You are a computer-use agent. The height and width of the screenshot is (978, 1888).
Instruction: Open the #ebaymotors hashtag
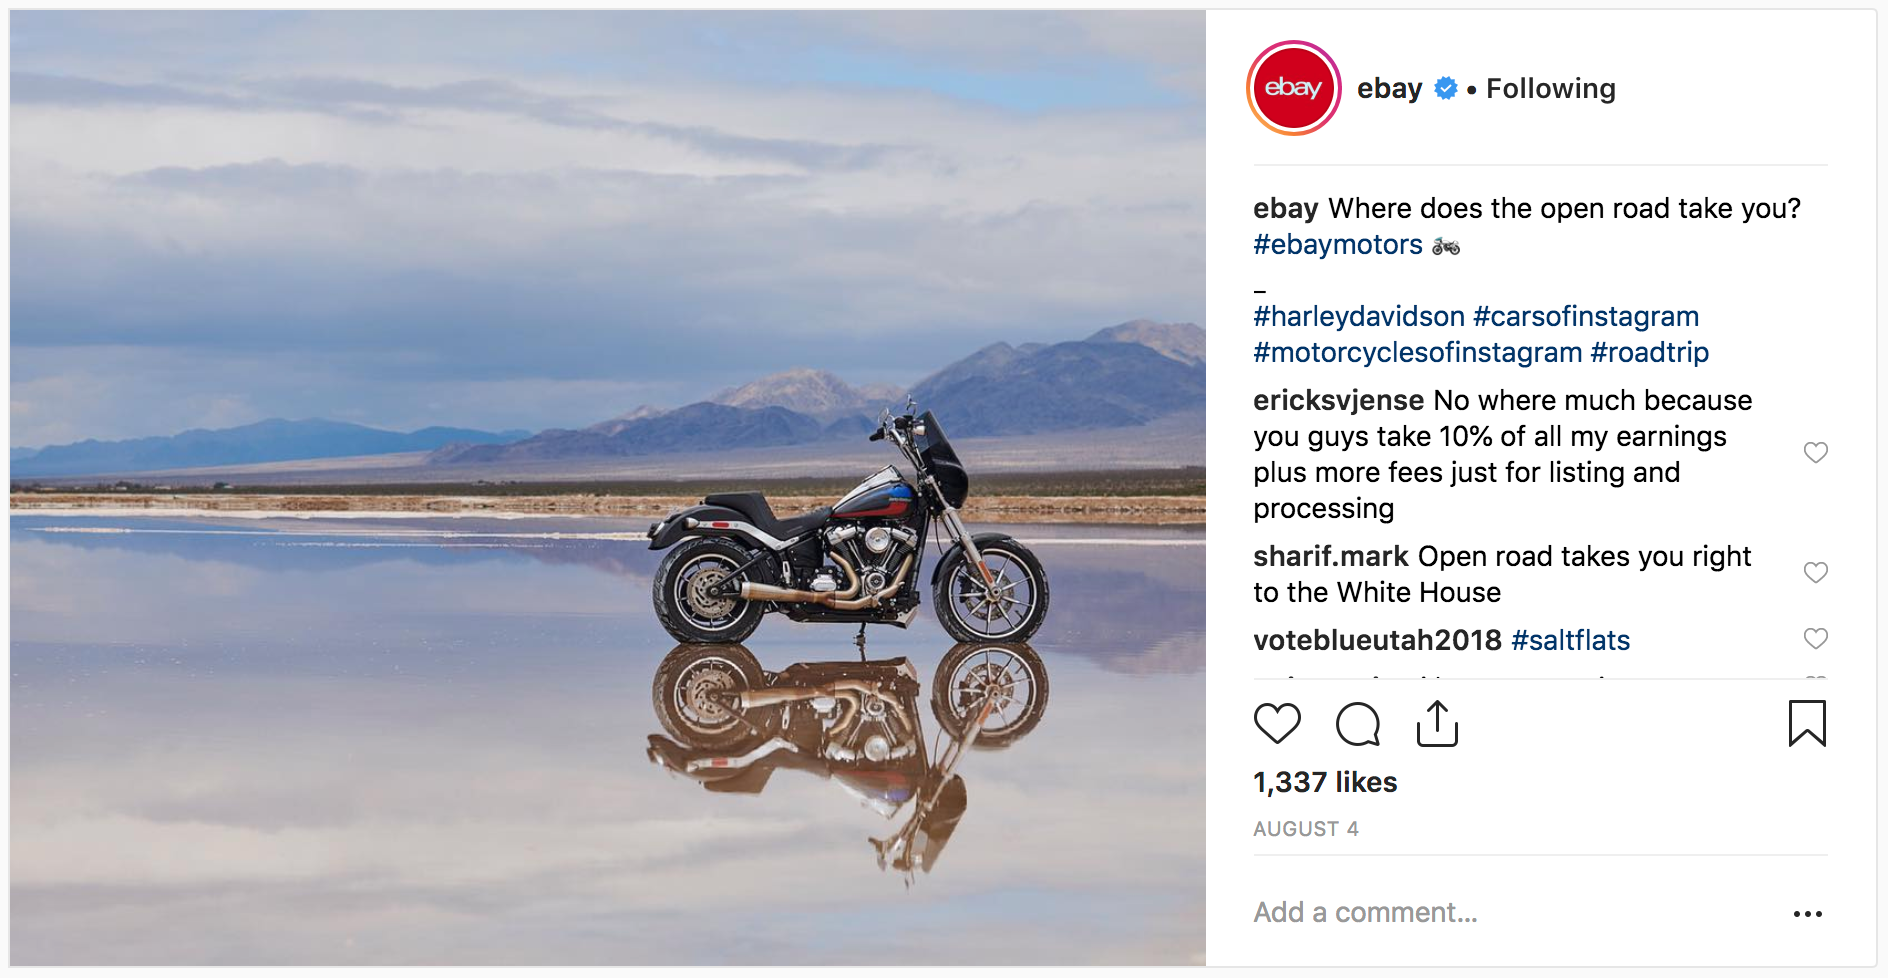tap(1337, 245)
